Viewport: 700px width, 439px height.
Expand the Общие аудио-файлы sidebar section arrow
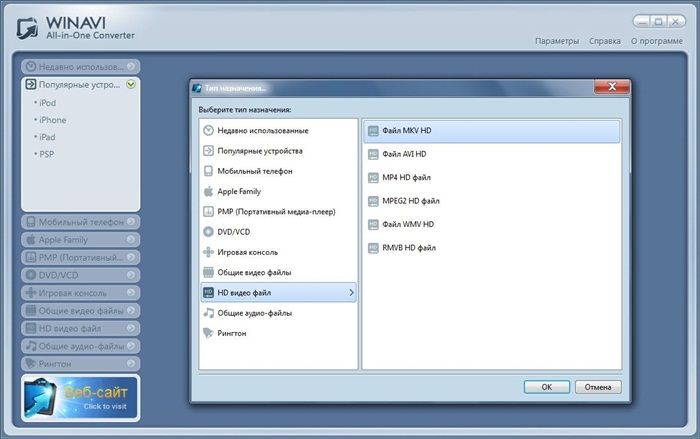(x=131, y=346)
